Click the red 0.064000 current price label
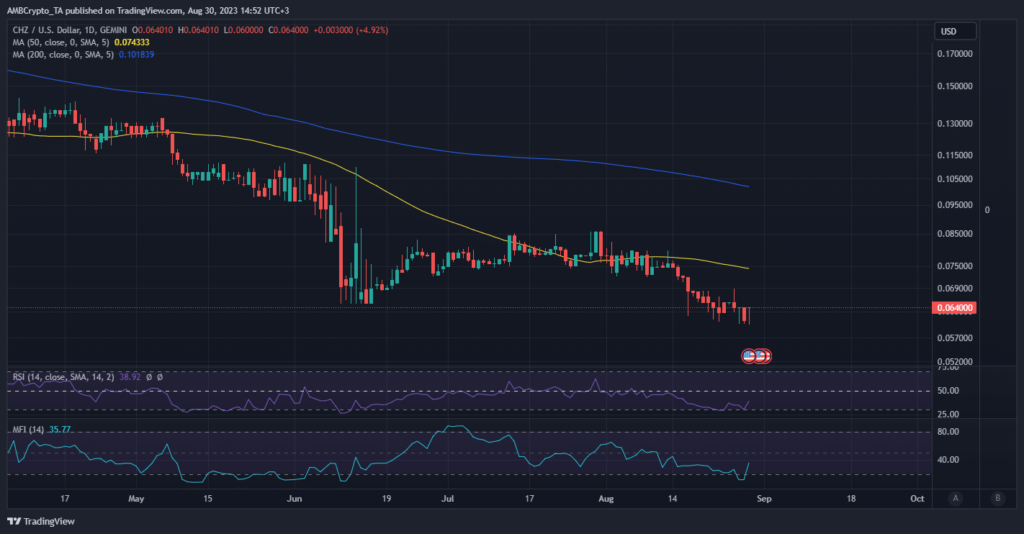This screenshot has height=534, width=1024. [x=953, y=308]
